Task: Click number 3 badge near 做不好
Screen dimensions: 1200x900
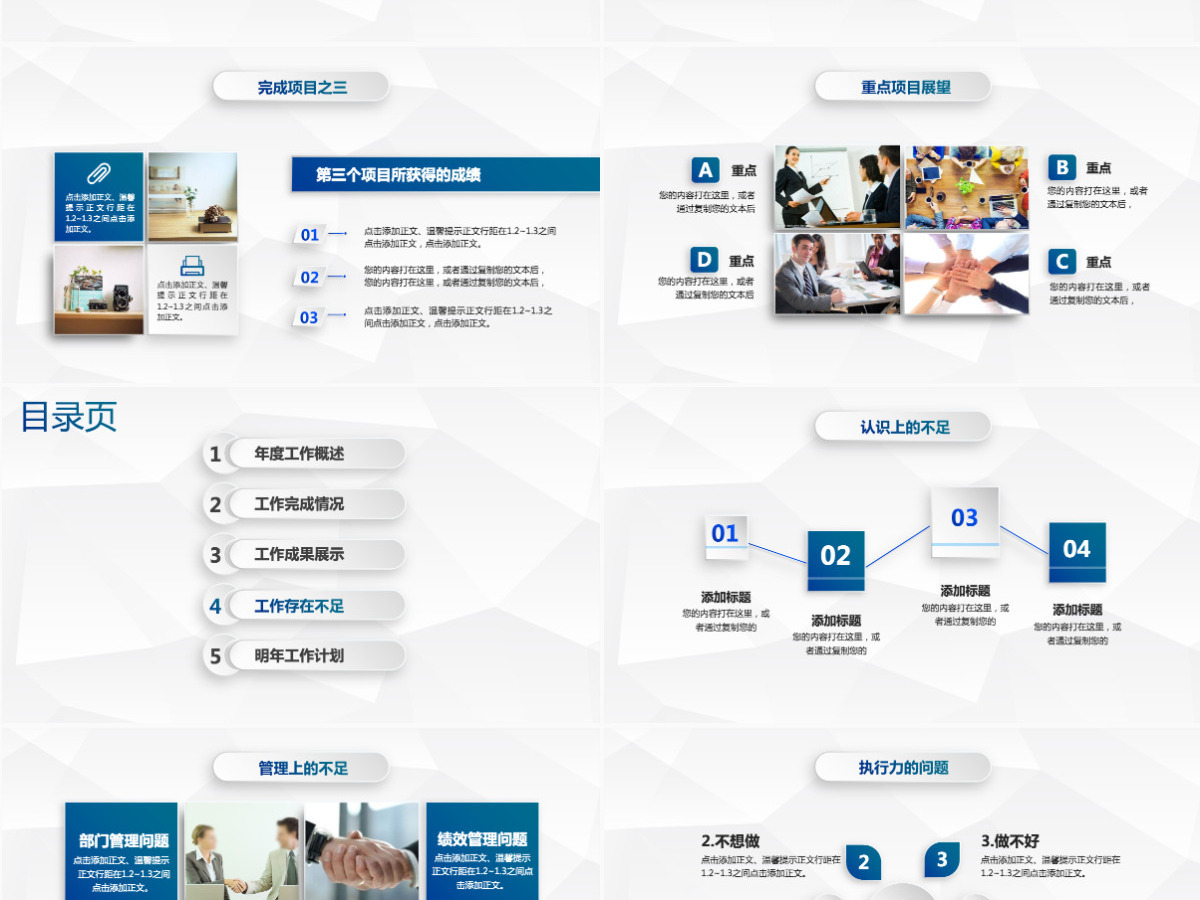Action: pos(942,859)
